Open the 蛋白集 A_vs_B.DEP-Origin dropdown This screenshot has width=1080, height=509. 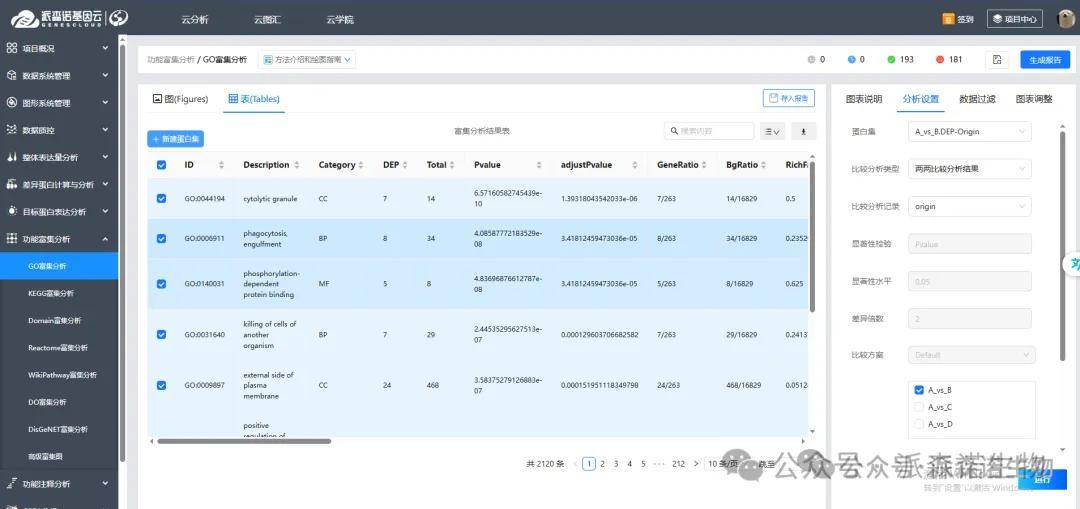tap(970, 131)
